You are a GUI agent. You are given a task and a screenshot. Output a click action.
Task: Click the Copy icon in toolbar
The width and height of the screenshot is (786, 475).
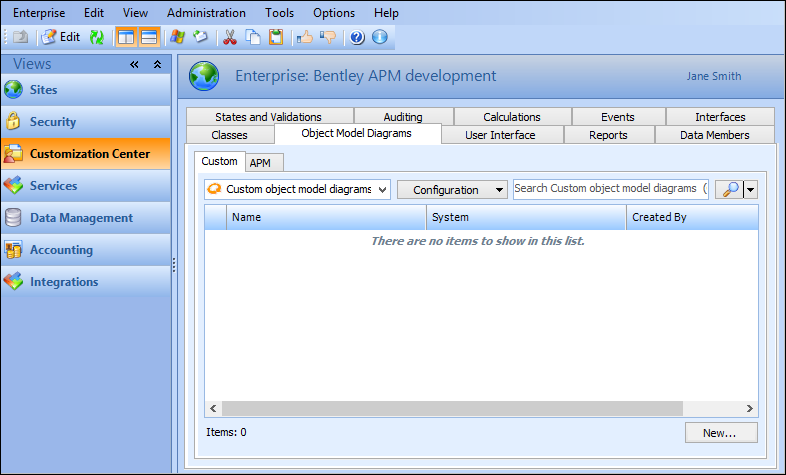click(x=253, y=37)
